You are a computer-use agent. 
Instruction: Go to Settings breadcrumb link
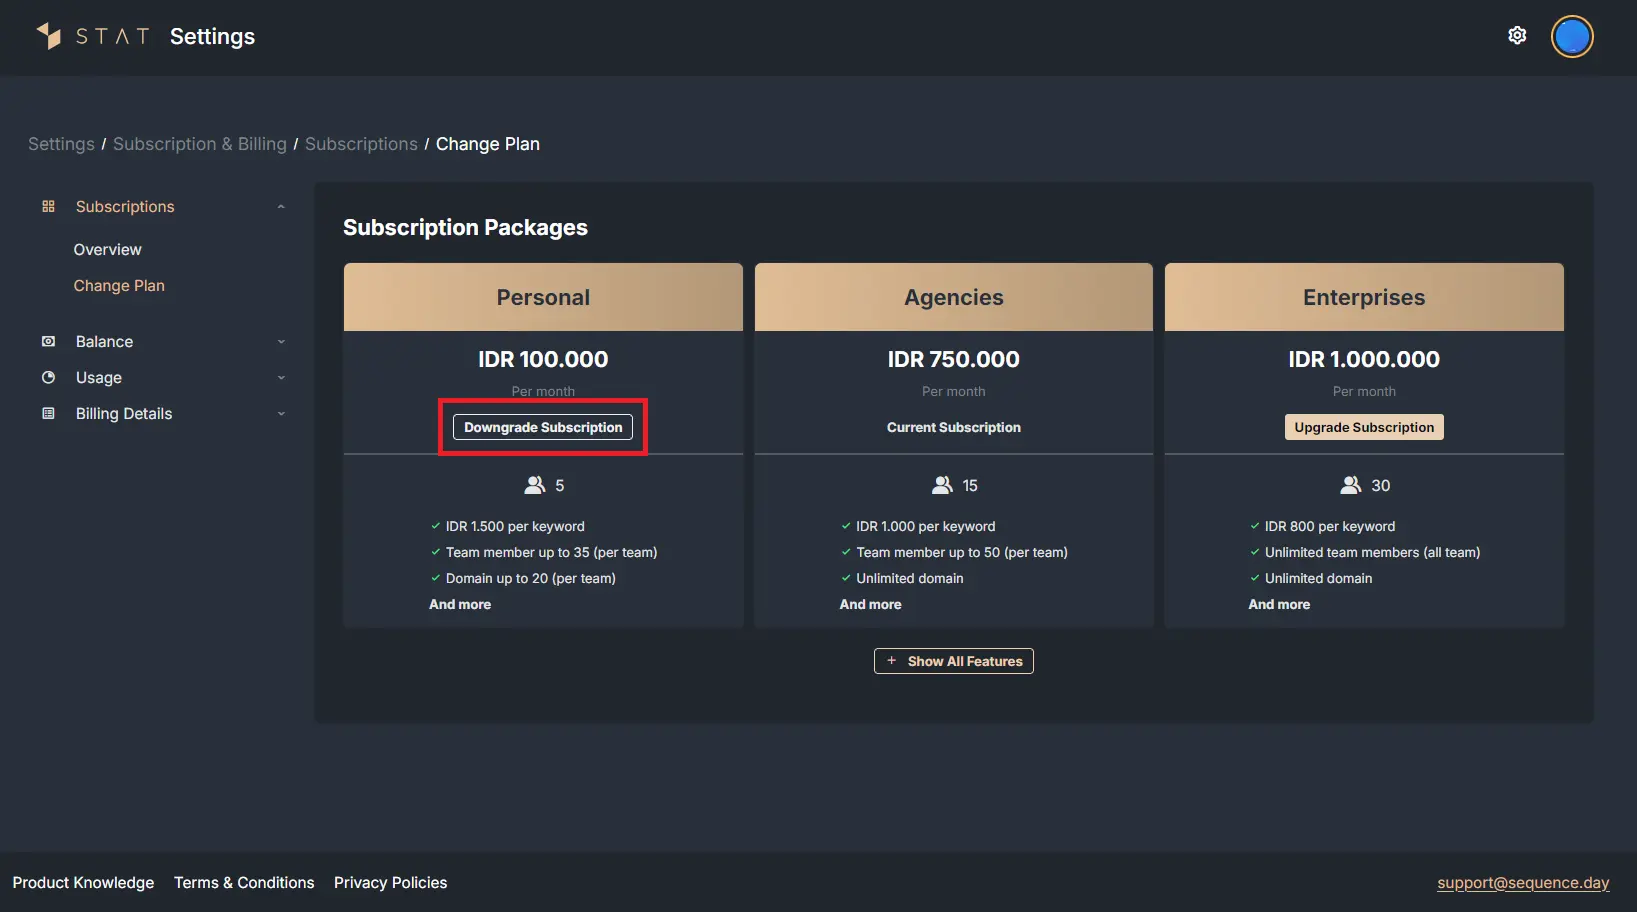pos(61,144)
